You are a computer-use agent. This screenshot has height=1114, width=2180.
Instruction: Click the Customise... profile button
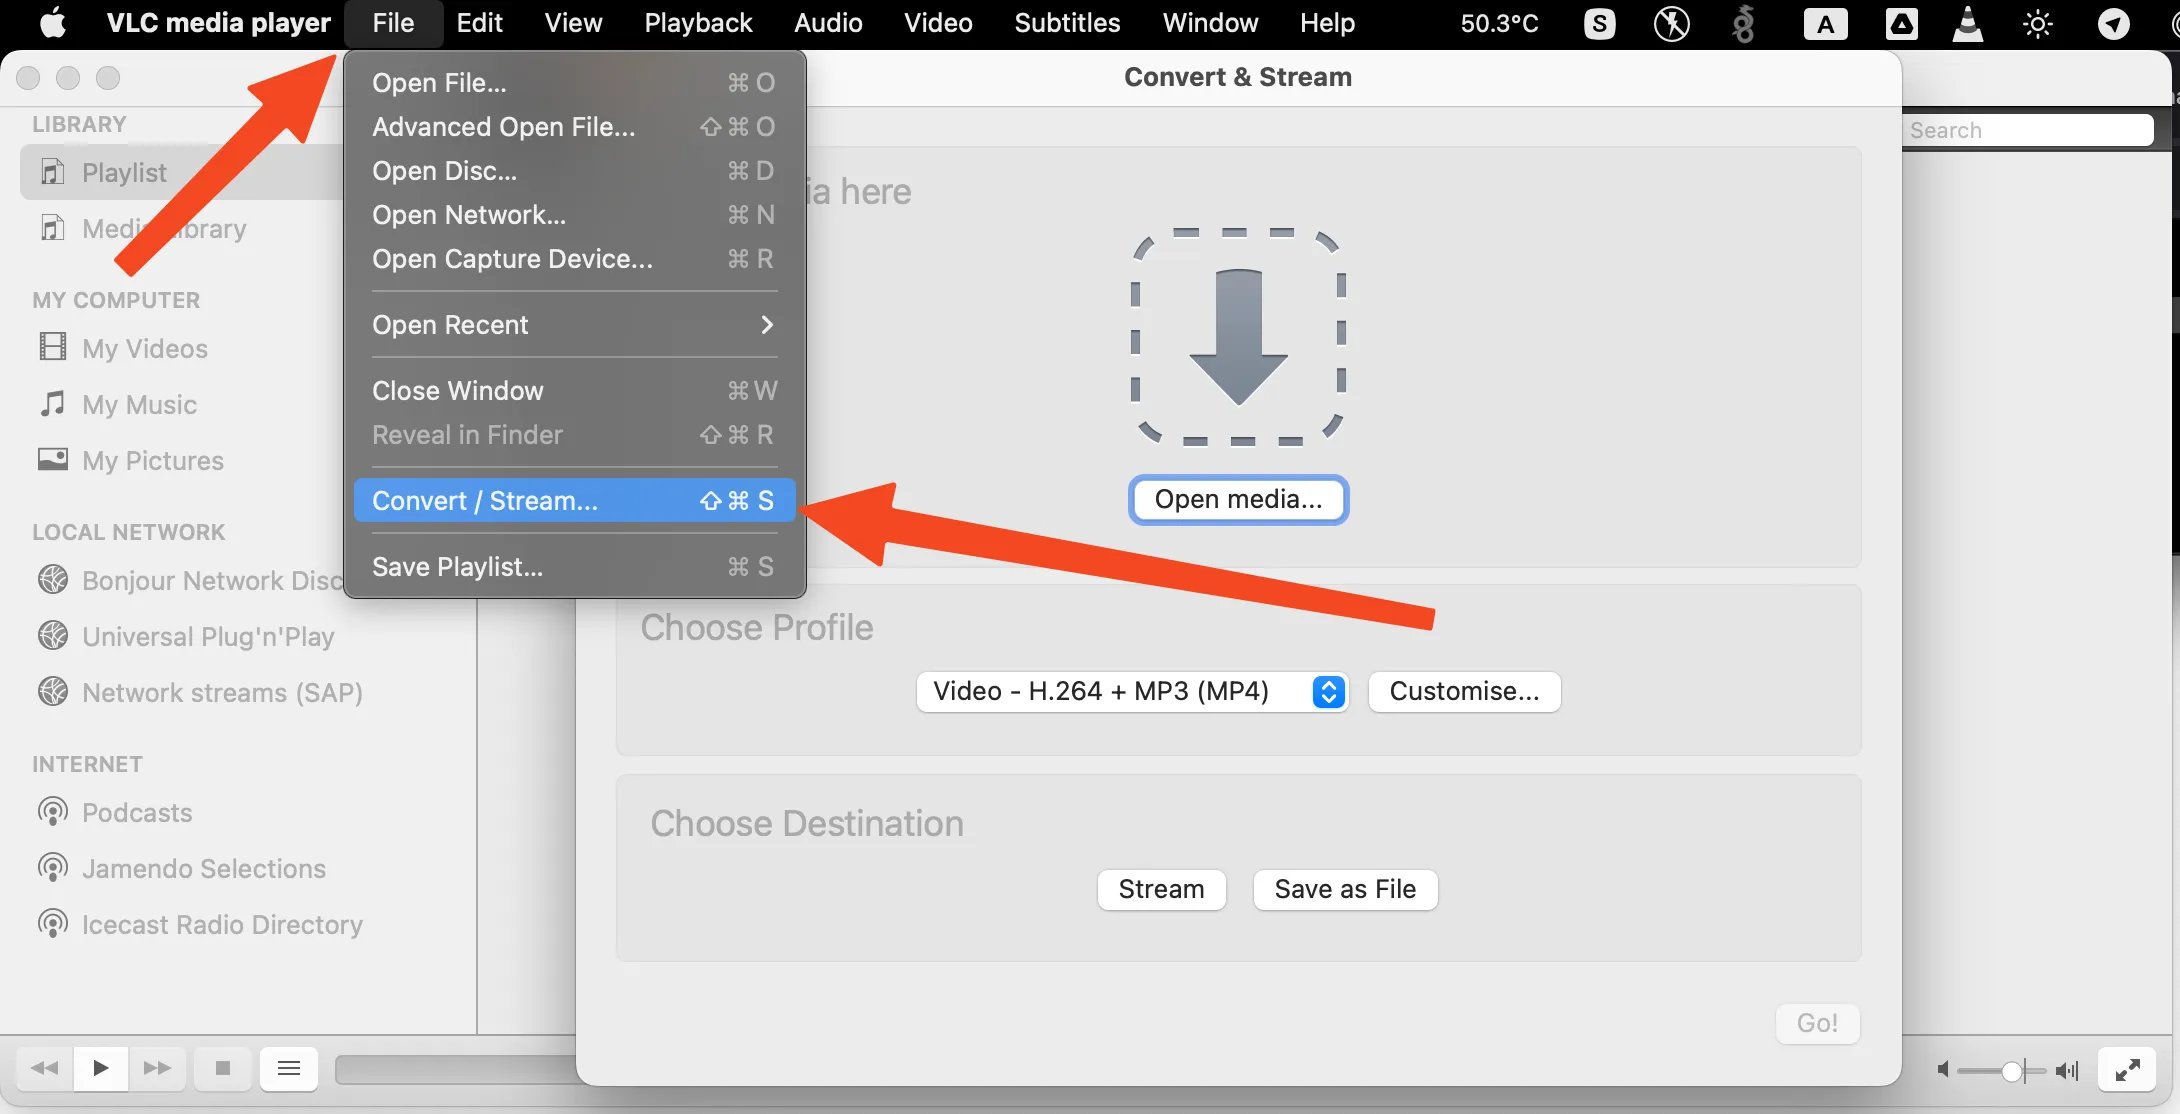[1463, 691]
